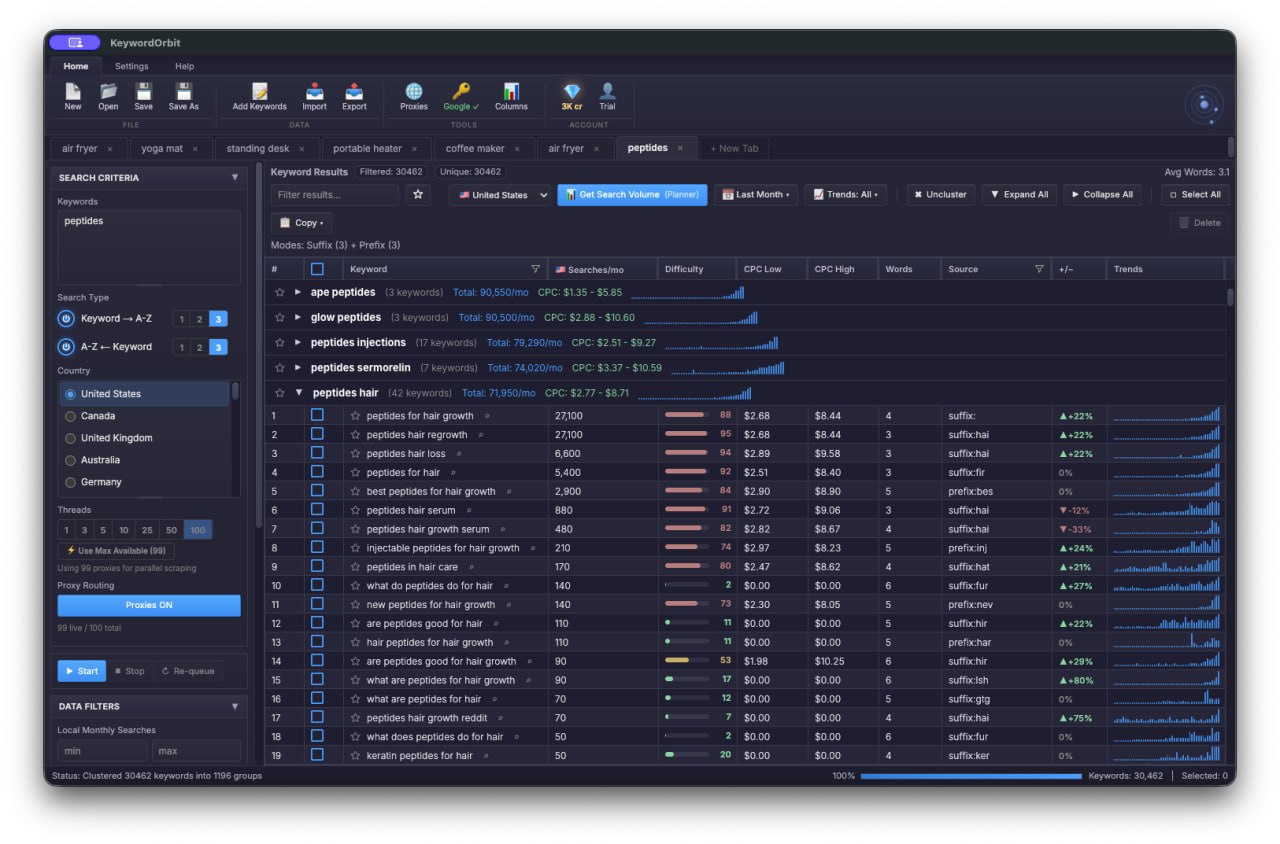
Task: Open the Last Month dropdown
Action: (757, 195)
